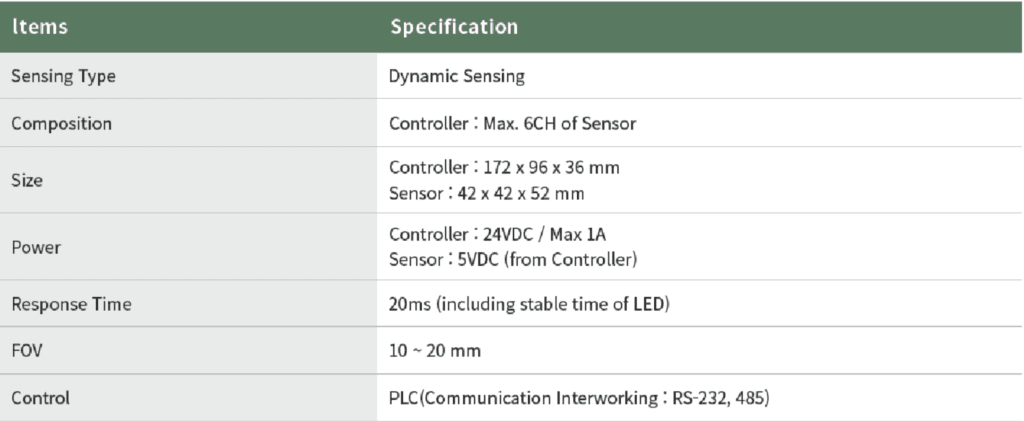Select the Control row label

coord(41,398)
